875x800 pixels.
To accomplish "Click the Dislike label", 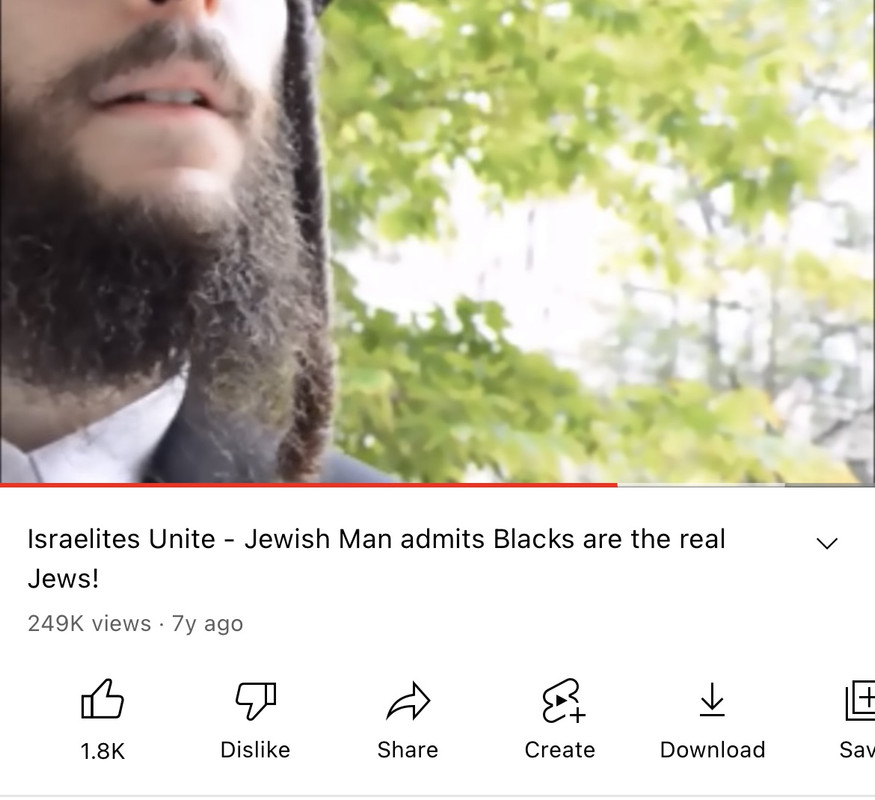I will click(256, 750).
